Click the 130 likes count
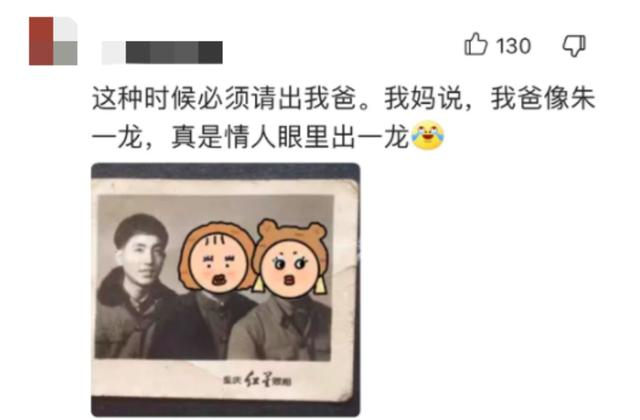 coord(513,45)
